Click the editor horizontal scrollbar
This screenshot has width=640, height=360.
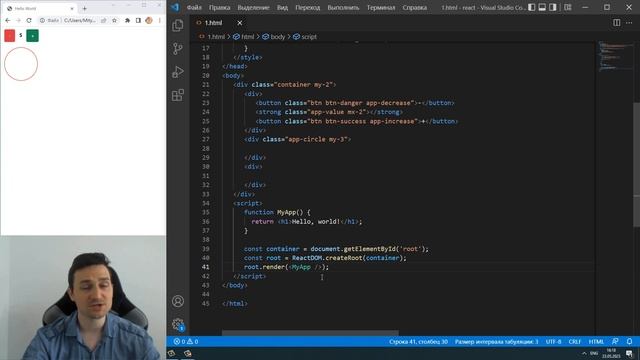(310, 333)
